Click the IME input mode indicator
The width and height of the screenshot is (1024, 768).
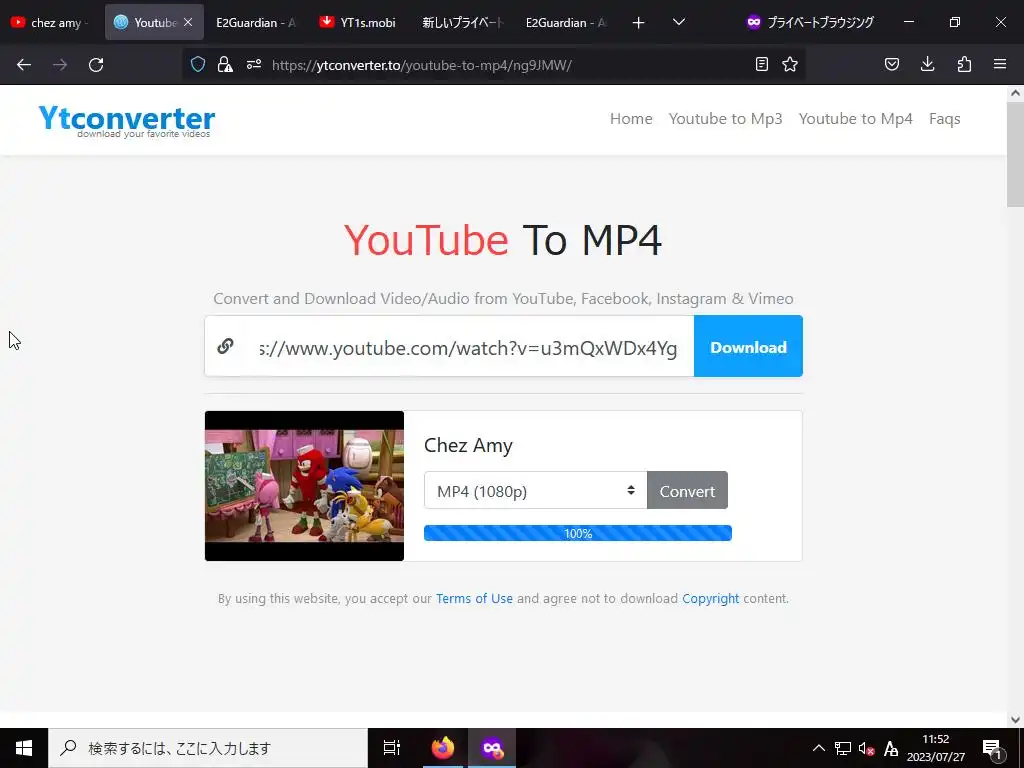(891, 748)
